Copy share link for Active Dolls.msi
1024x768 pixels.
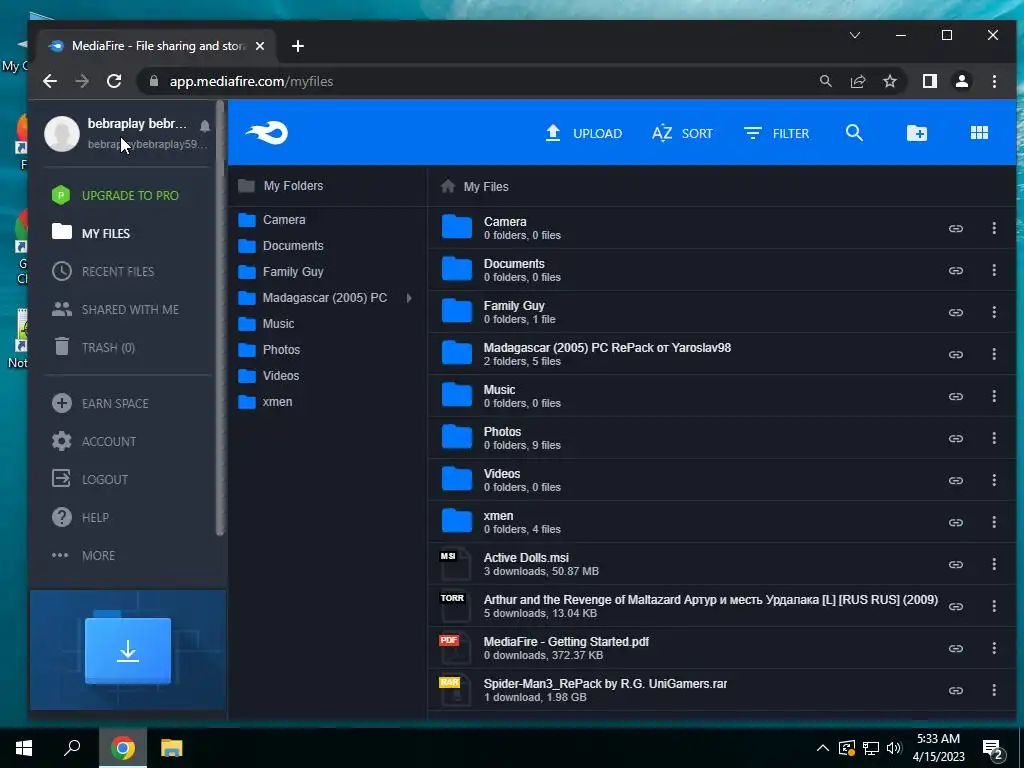955,564
